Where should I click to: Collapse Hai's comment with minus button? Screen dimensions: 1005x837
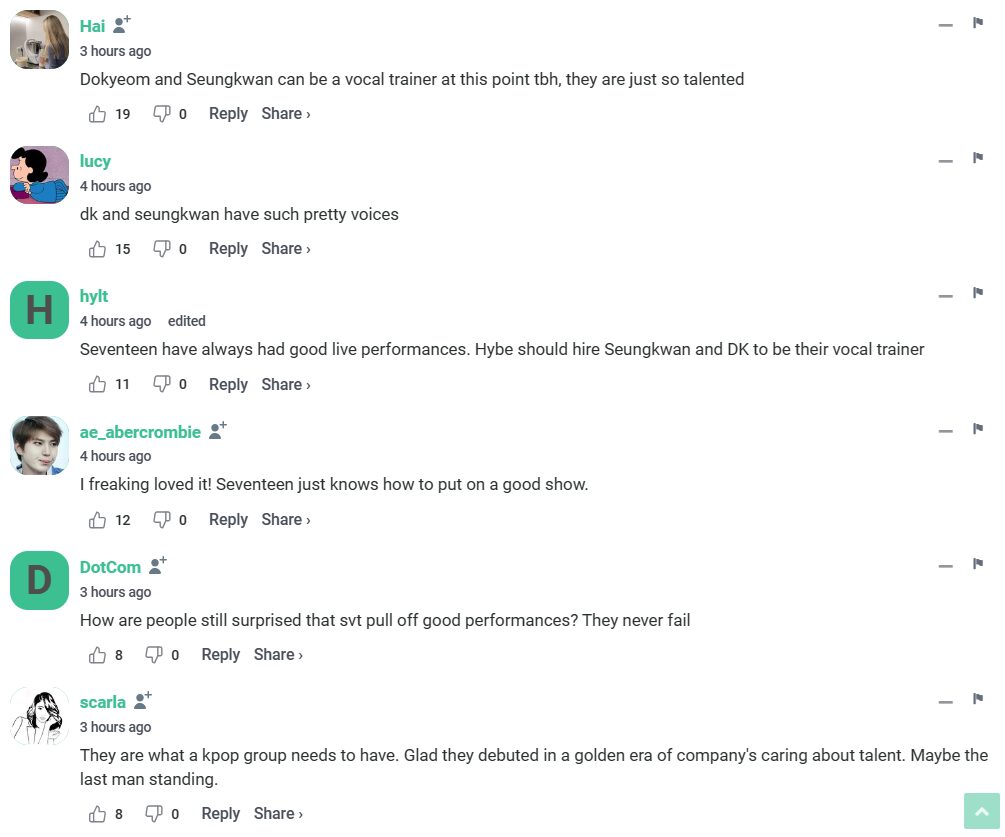click(x=945, y=25)
